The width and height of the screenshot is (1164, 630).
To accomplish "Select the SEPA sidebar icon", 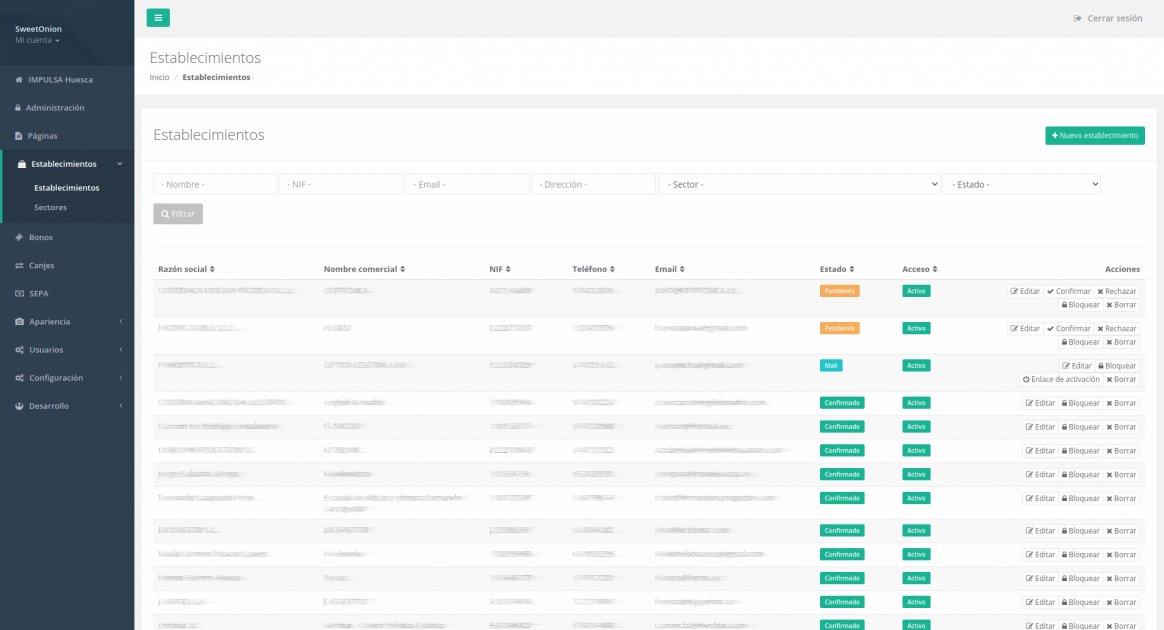I will point(22,293).
